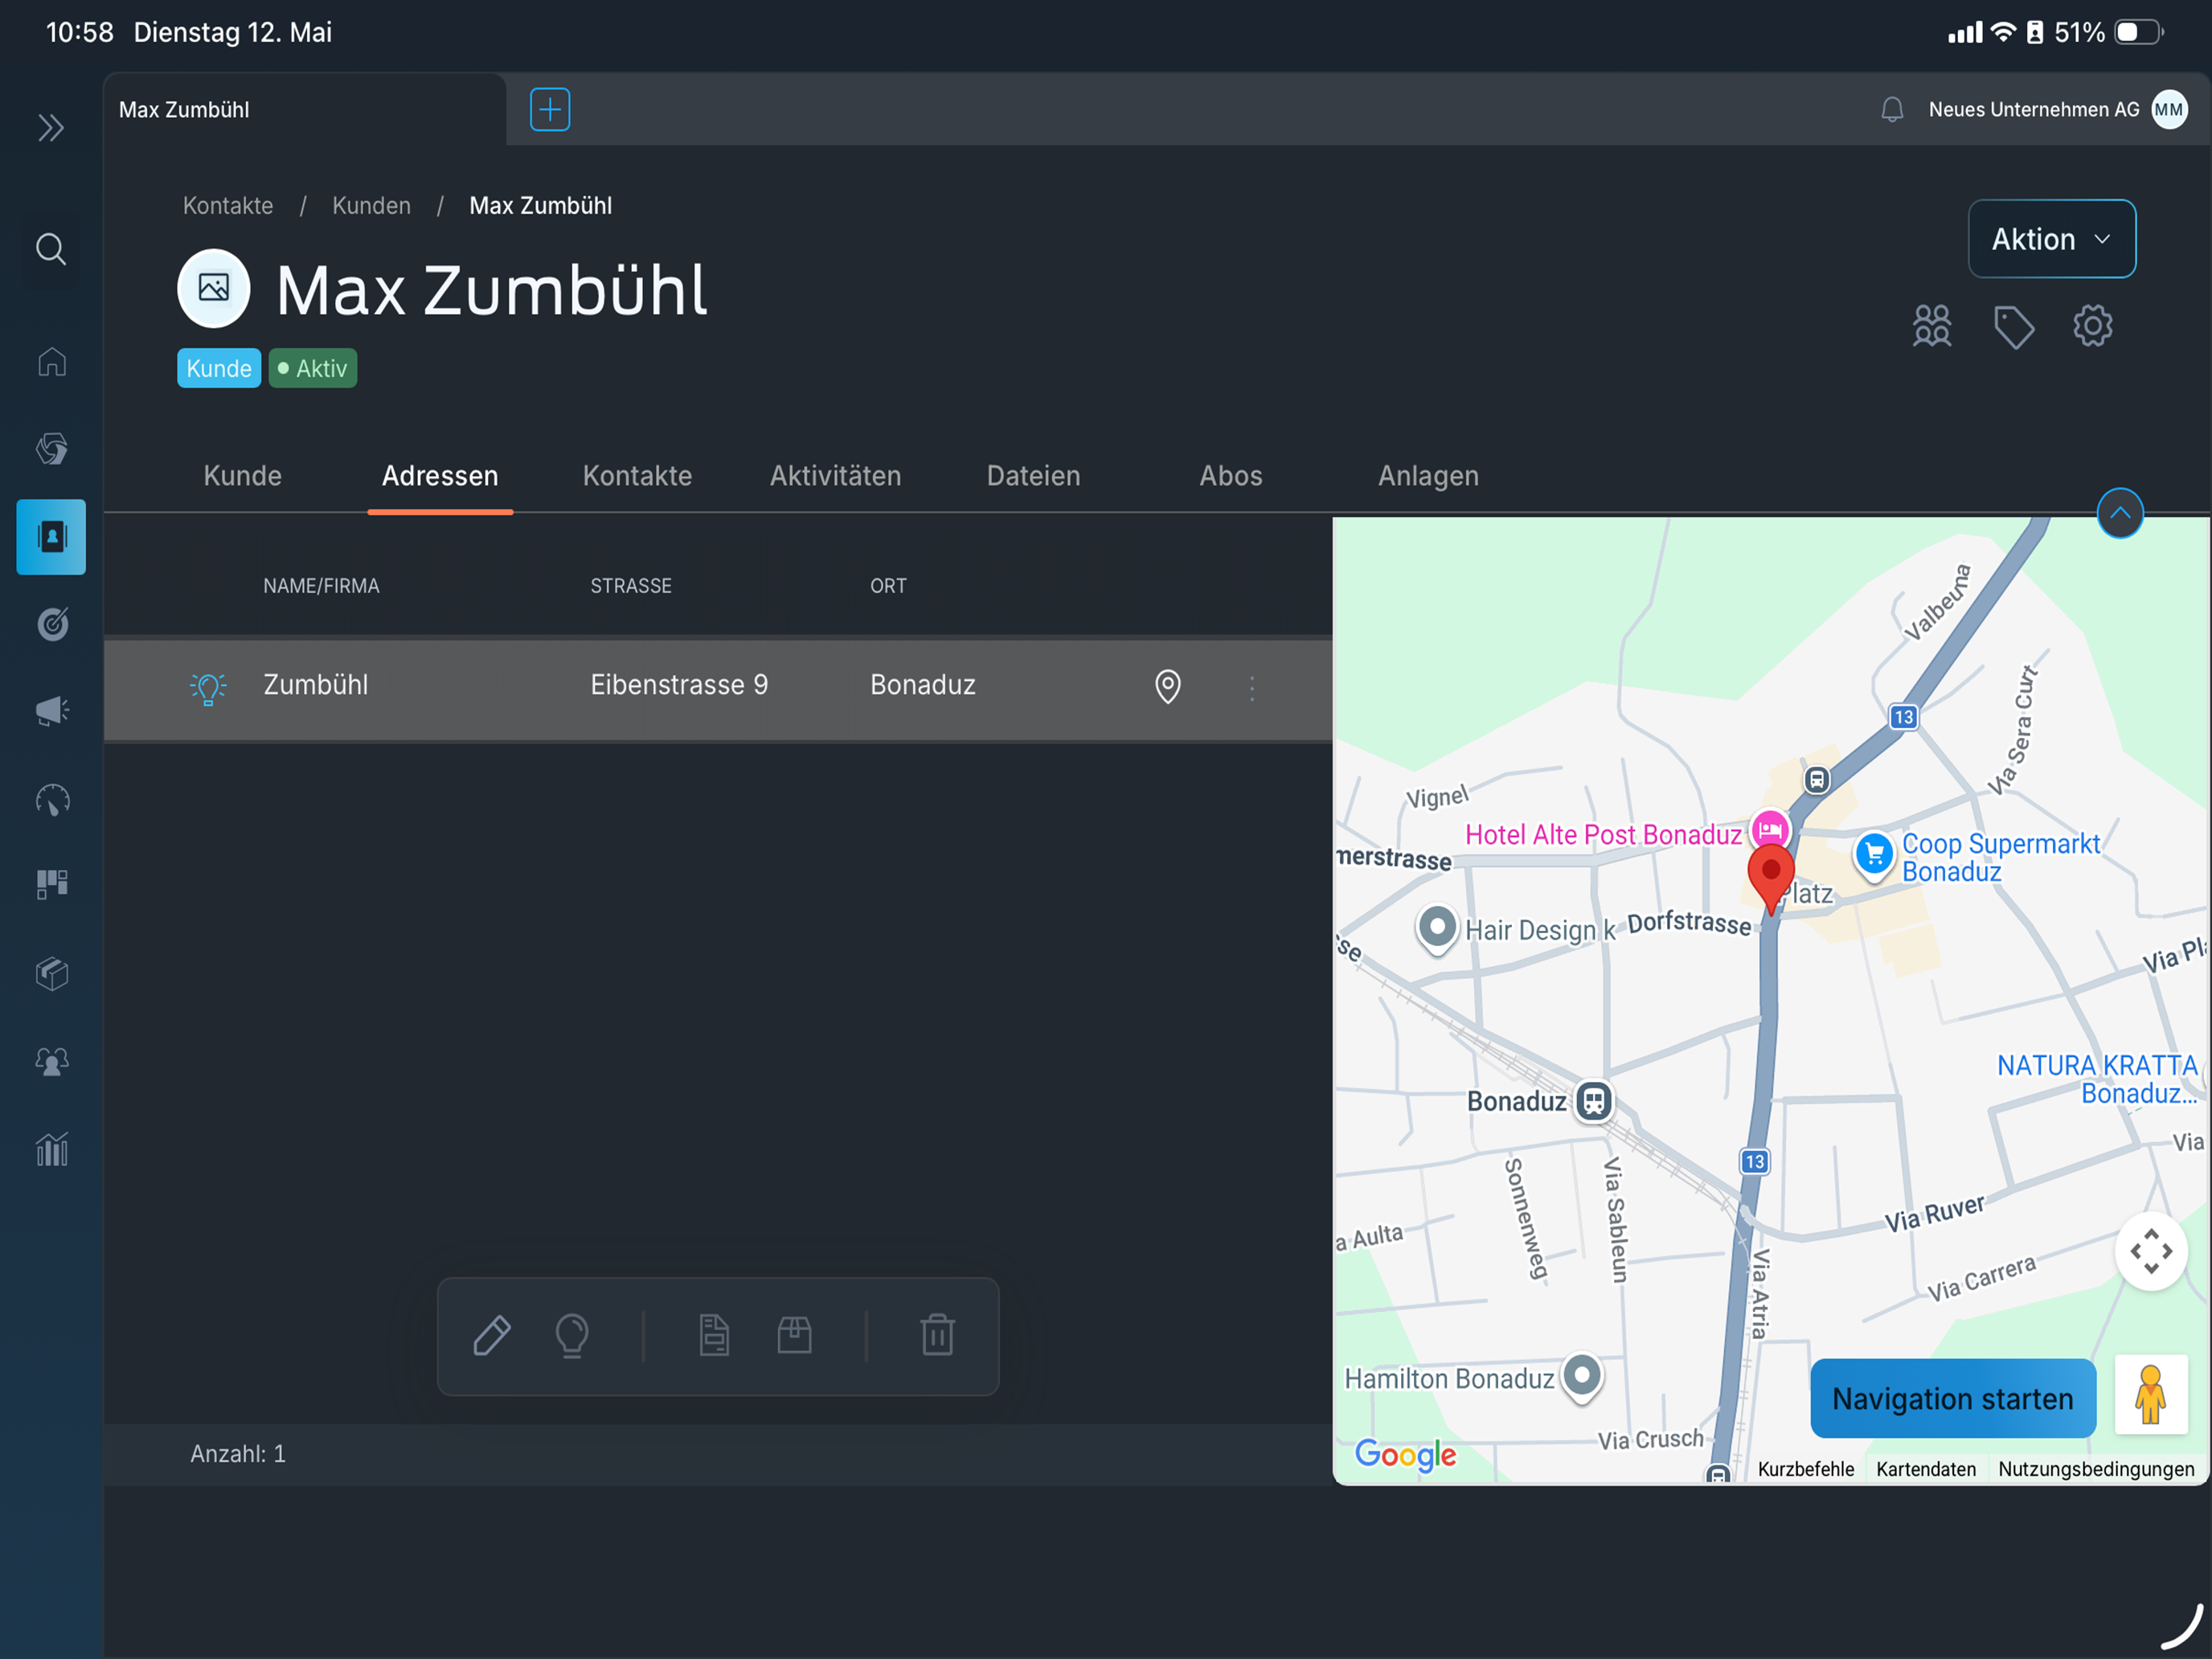The height and width of the screenshot is (1659, 2212).
Task: Click the lightbulb icon in bottom toolbar
Action: tap(572, 1336)
